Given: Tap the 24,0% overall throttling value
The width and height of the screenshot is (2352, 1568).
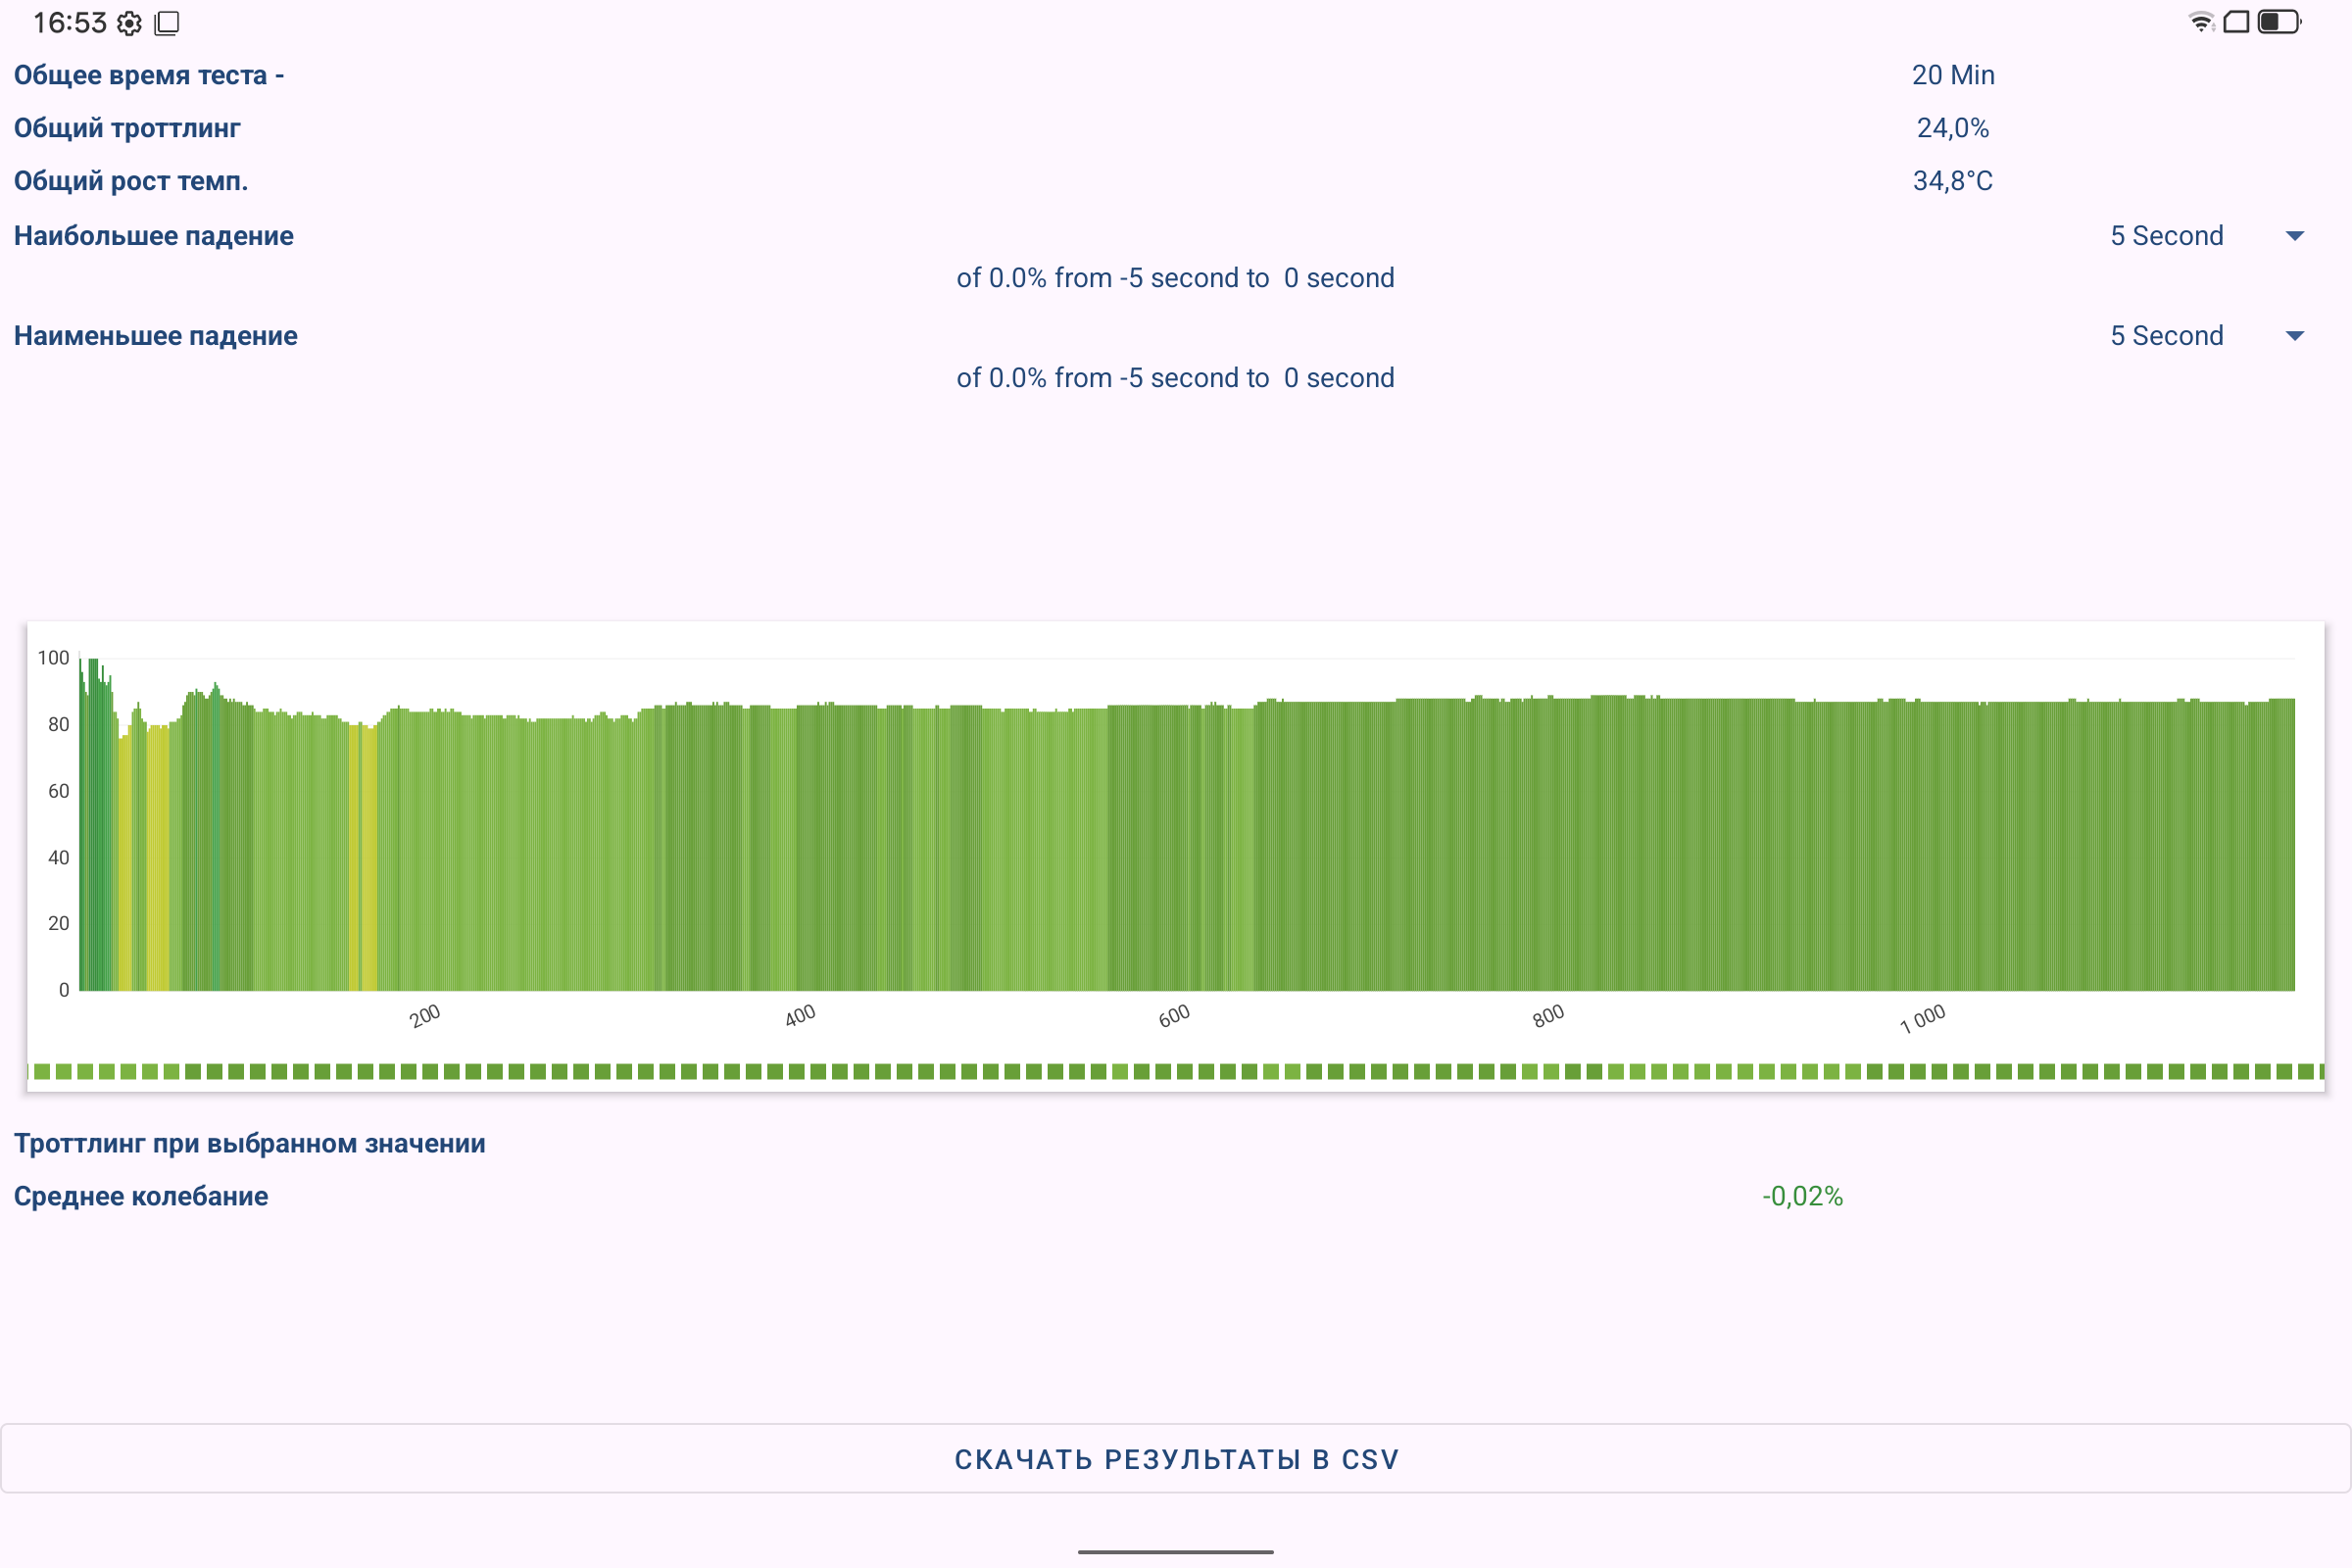Looking at the screenshot, I should coord(1952,128).
